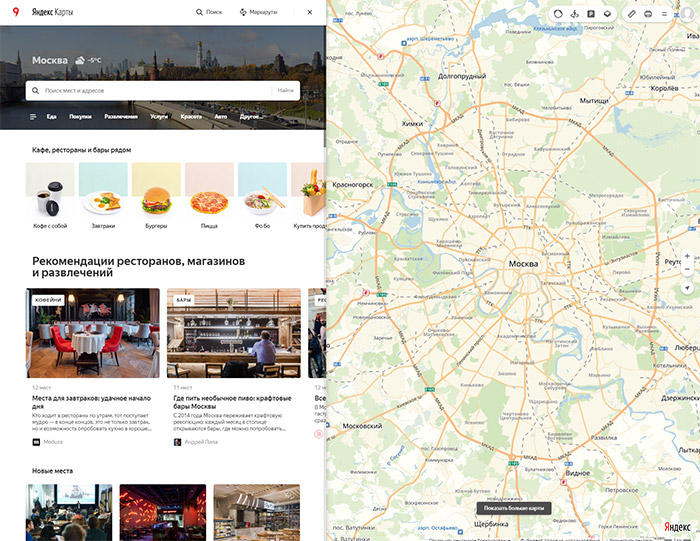Click Показать больше карты button
The width and height of the screenshot is (700, 541).
514,508
